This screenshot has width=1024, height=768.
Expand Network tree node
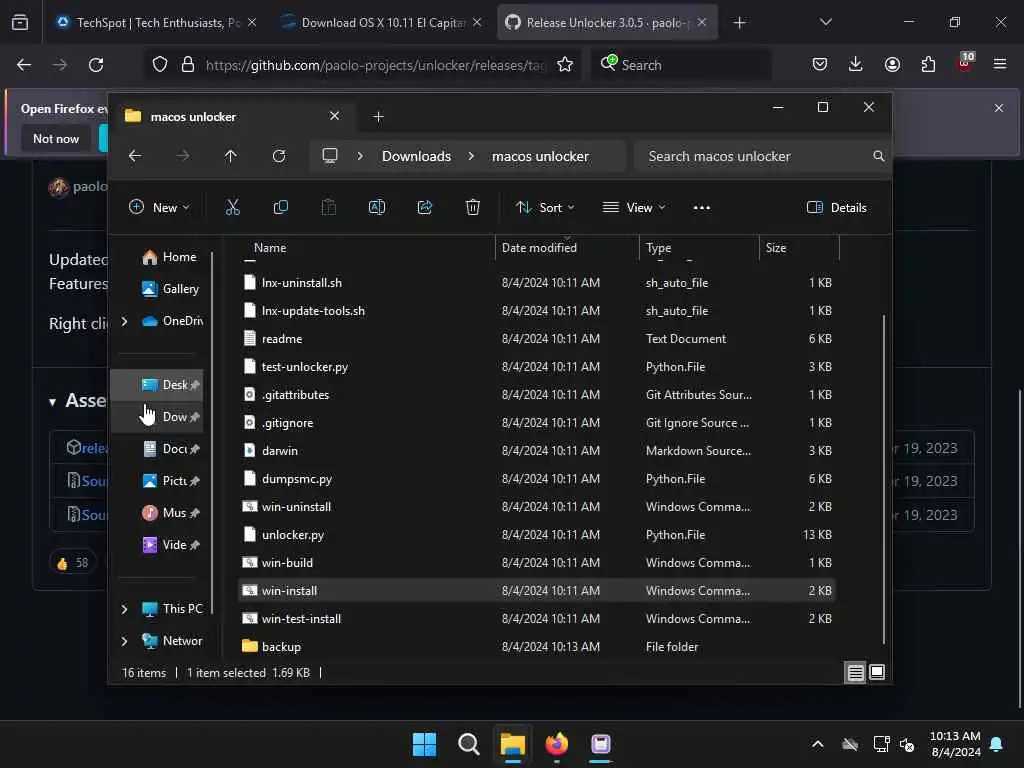pos(124,641)
